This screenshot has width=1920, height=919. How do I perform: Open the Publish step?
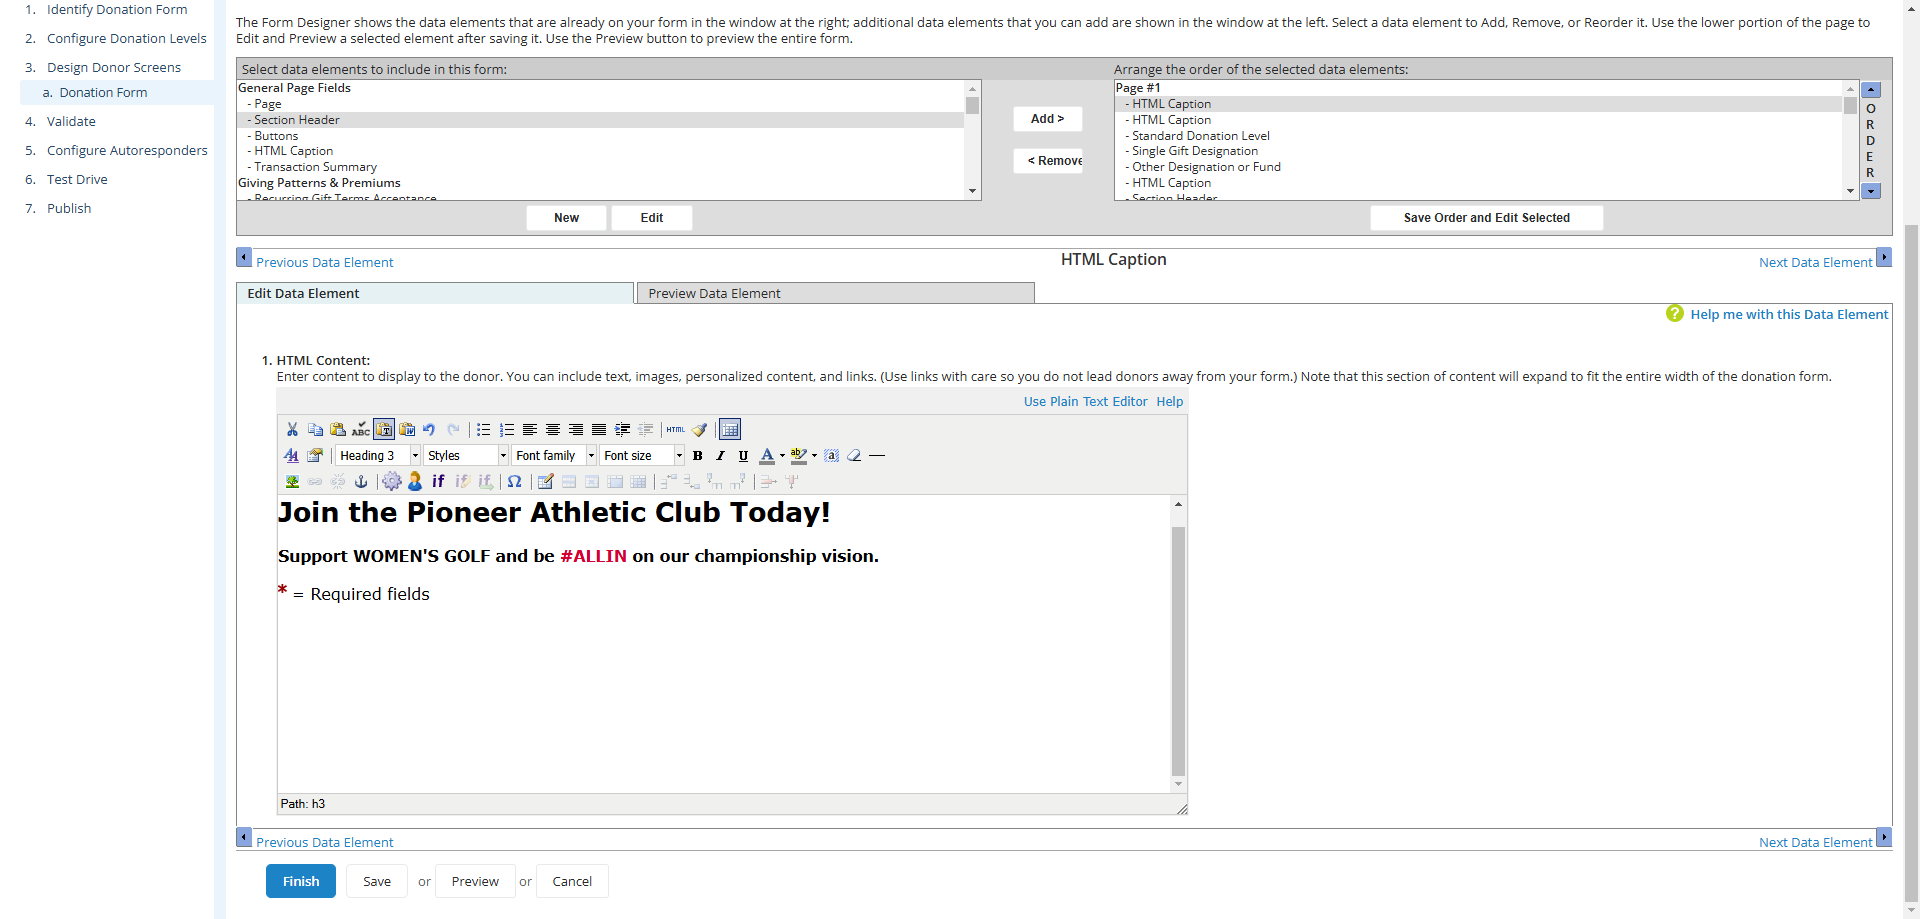click(x=69, y=208)
